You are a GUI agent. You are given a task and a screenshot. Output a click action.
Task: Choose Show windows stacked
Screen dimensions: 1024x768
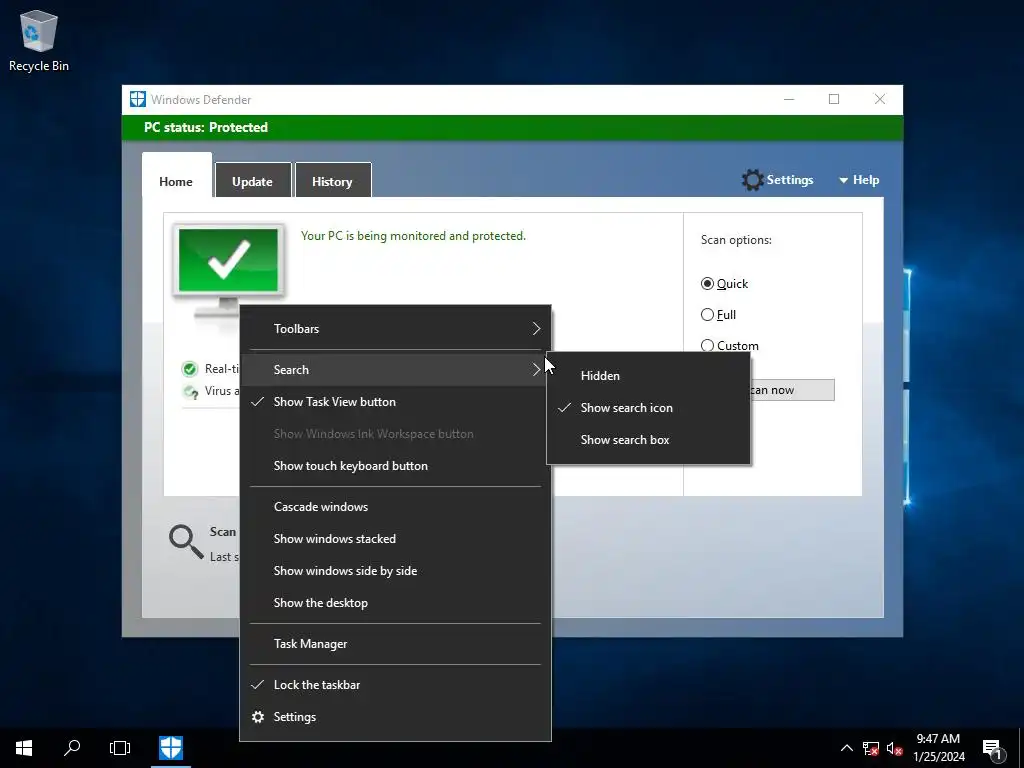tap(395, 539)
